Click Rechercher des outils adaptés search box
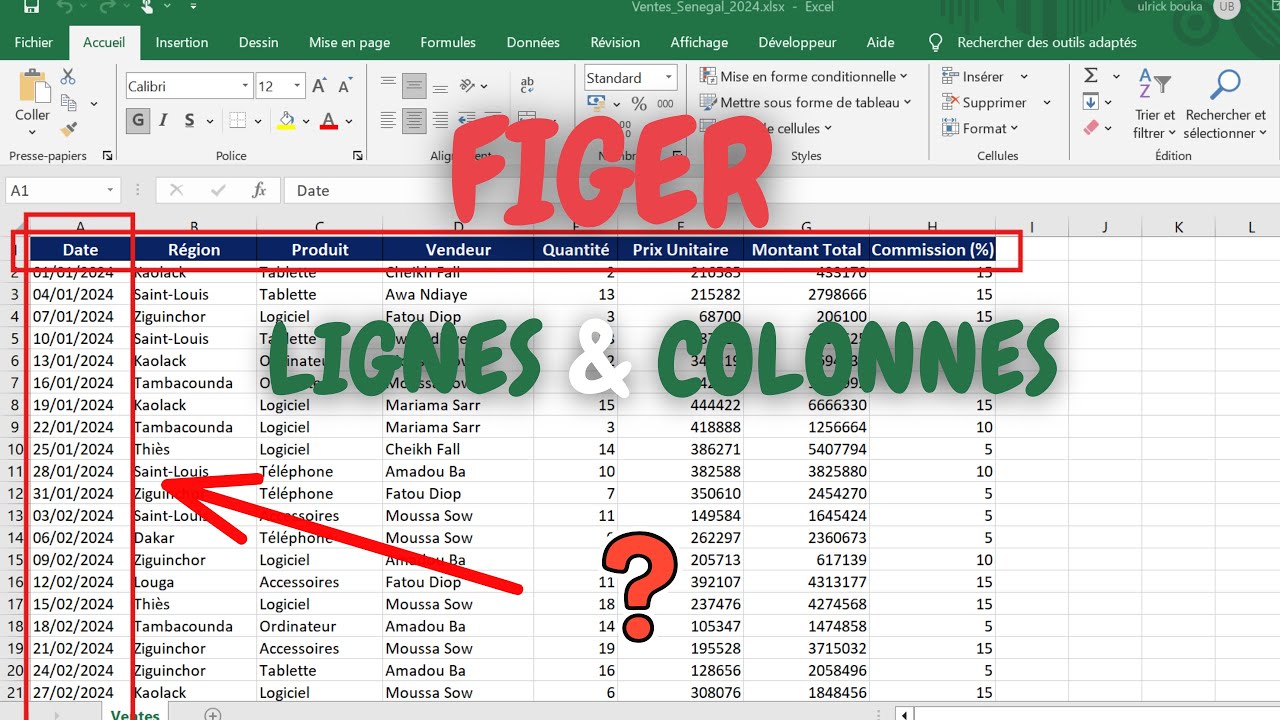Image resolution: width=1280 pixels, height=720 pixels. tap(1033, 42)
